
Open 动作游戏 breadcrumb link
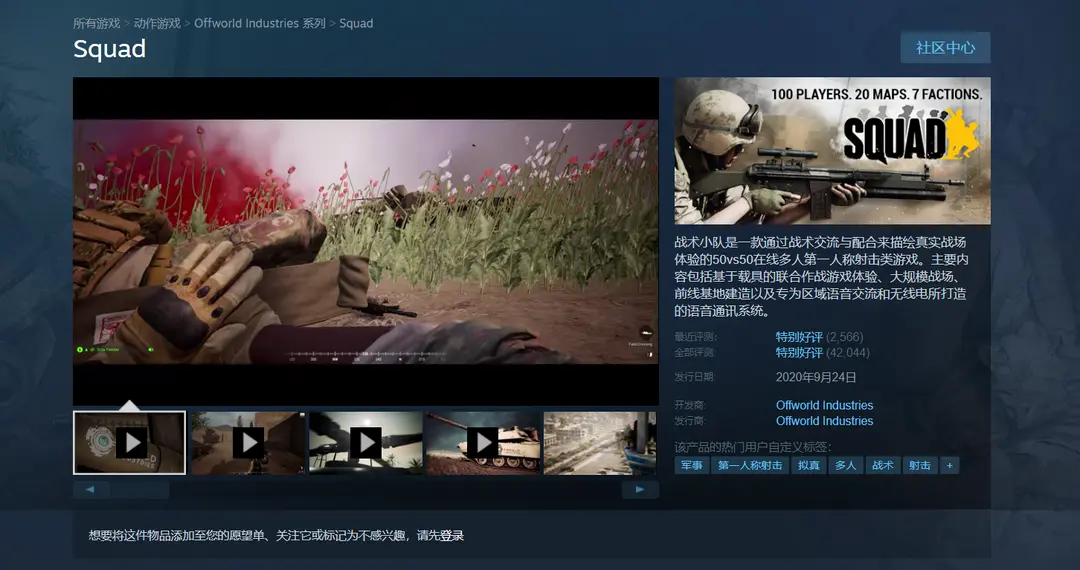click(x=157, y=23)
